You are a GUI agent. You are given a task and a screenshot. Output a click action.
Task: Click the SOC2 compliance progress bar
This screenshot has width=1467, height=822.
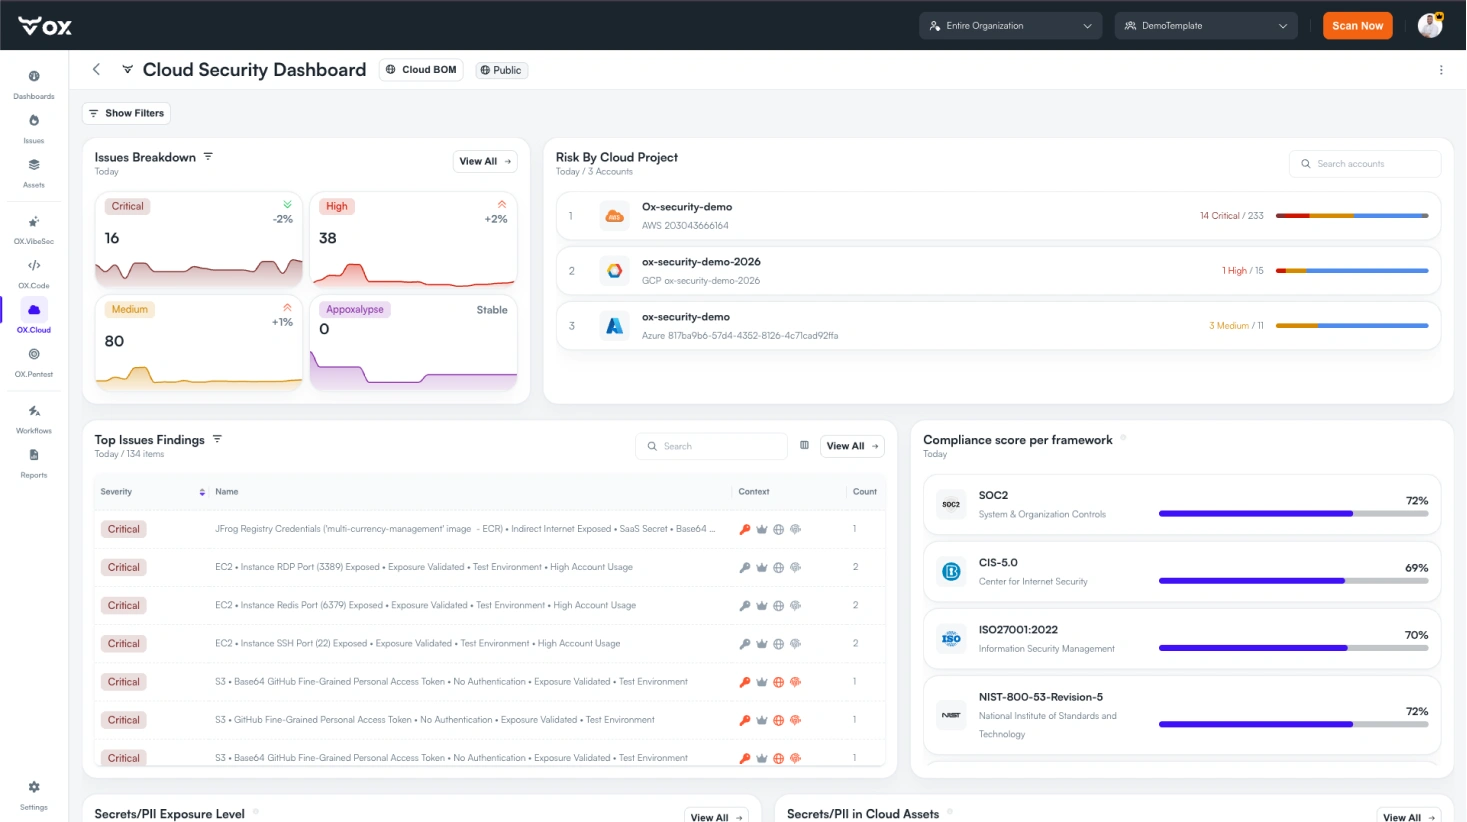coord(1293,514)
